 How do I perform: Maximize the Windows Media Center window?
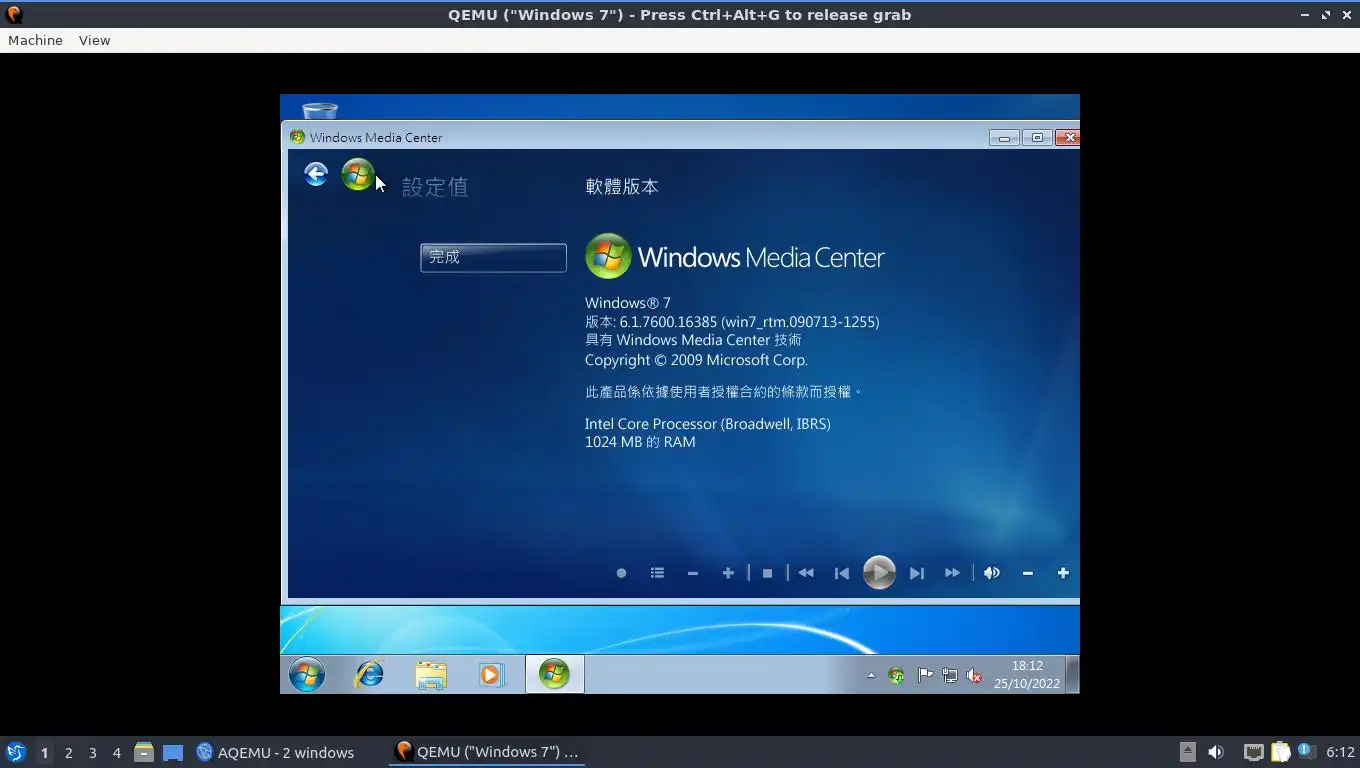pyautogui.click(x=1037, y=138)
